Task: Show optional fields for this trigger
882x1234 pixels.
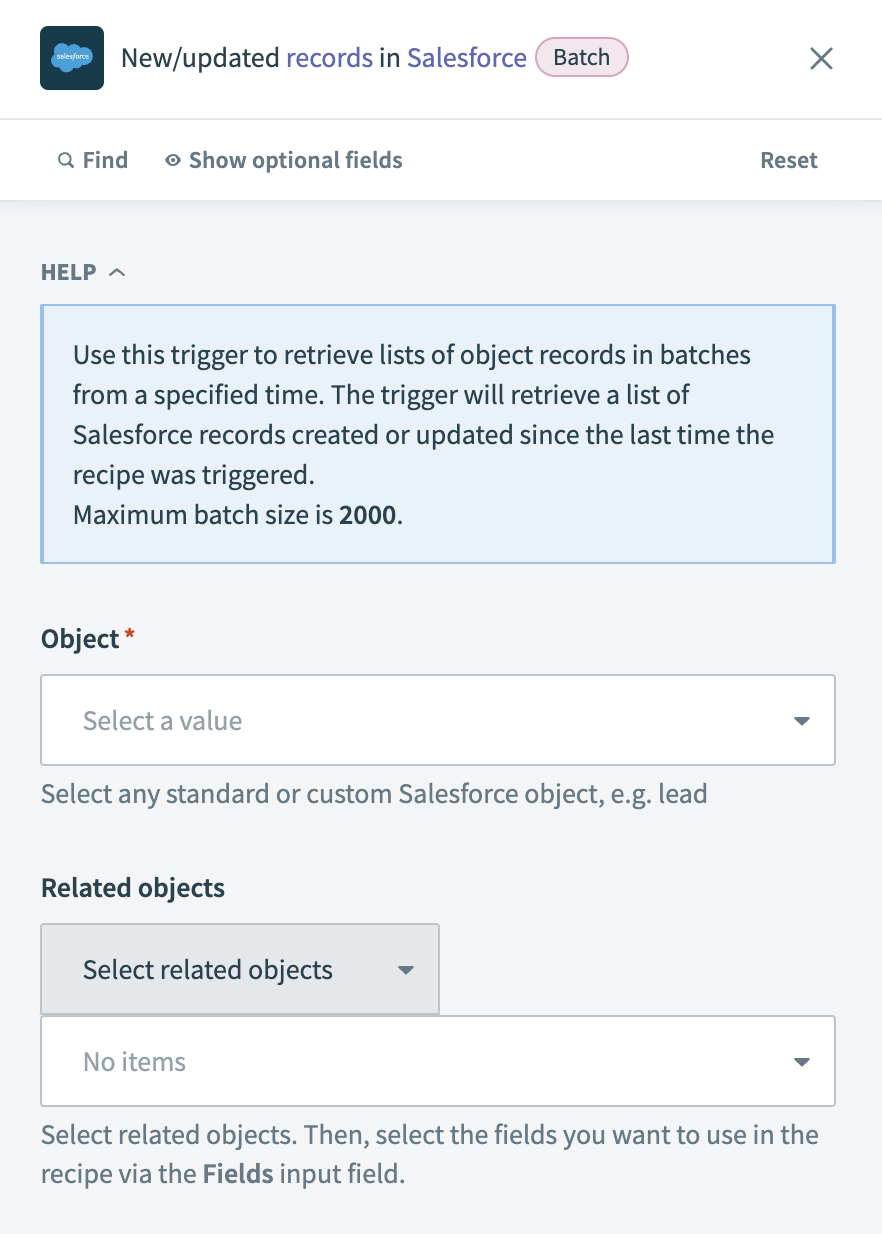Action: point(295,160)
